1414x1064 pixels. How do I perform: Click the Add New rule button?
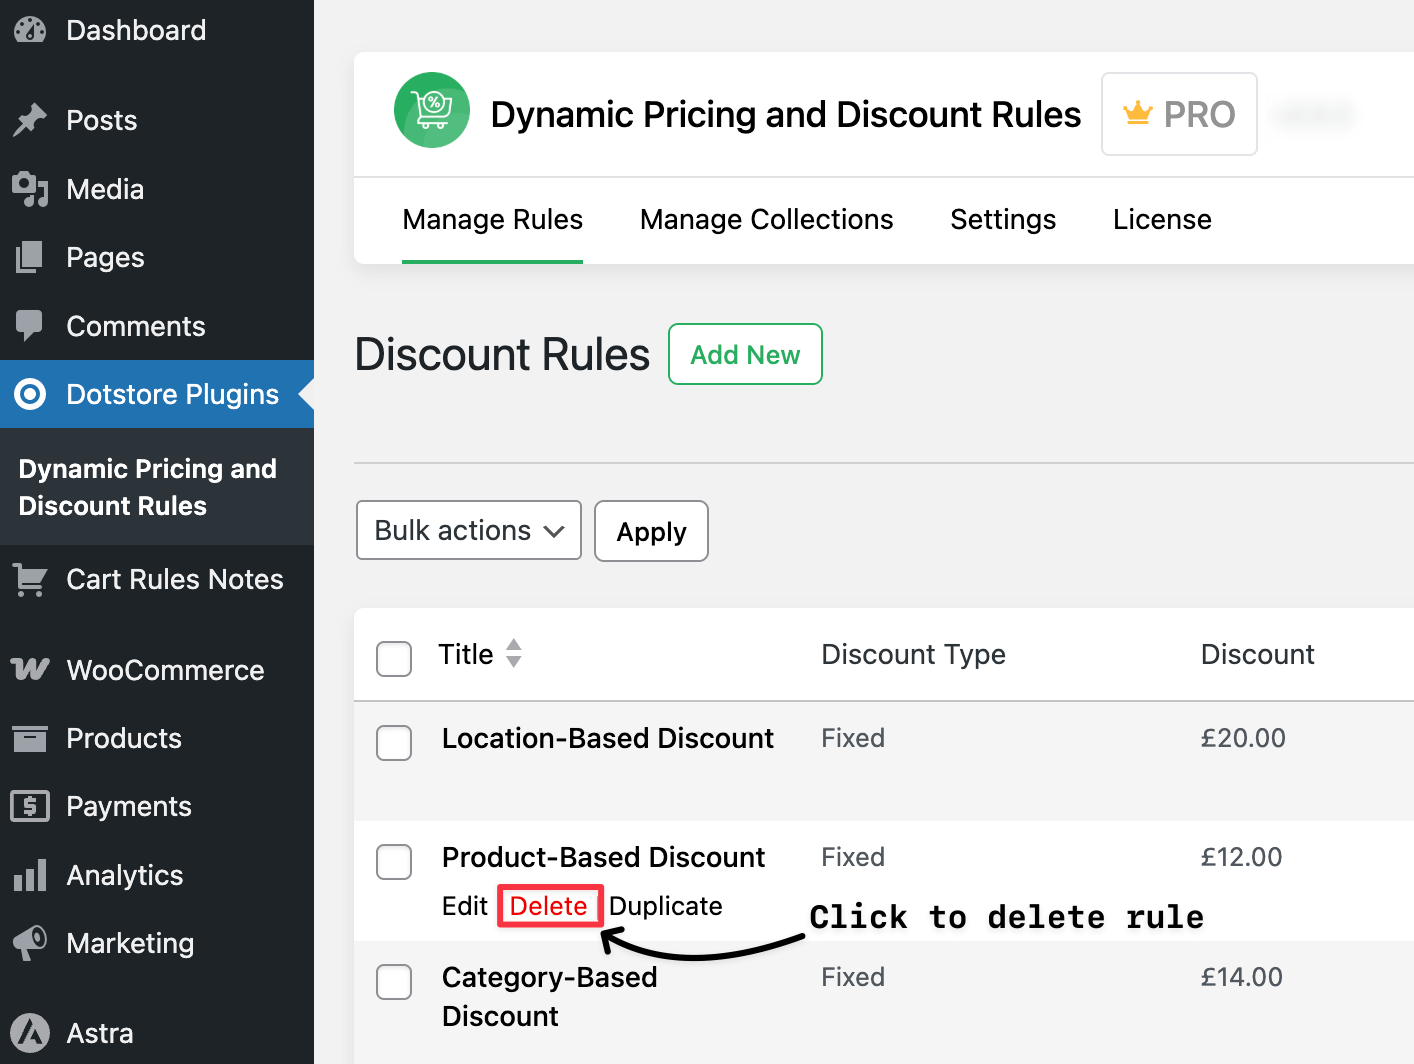pos(745,354)
